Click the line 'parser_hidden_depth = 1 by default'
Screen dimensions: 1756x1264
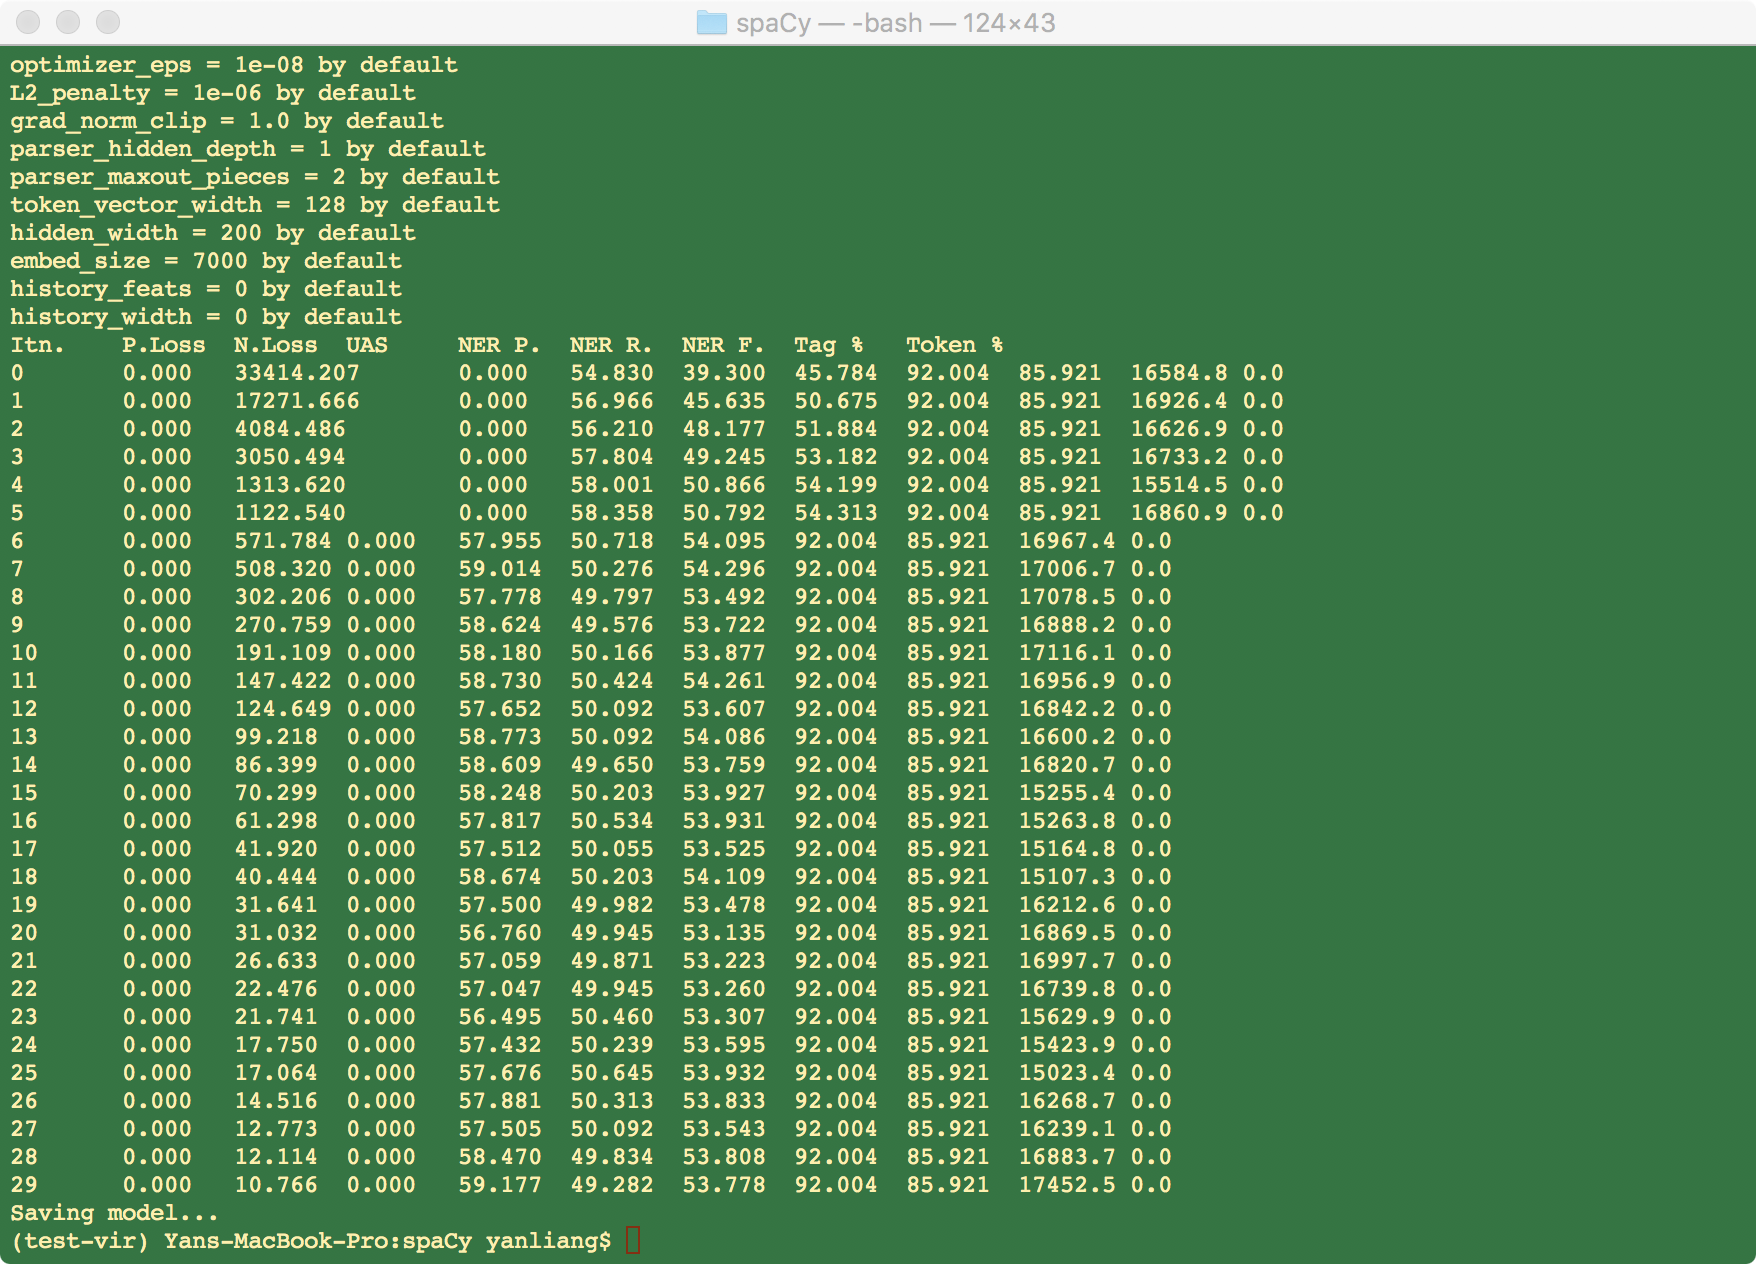(248, 149)
